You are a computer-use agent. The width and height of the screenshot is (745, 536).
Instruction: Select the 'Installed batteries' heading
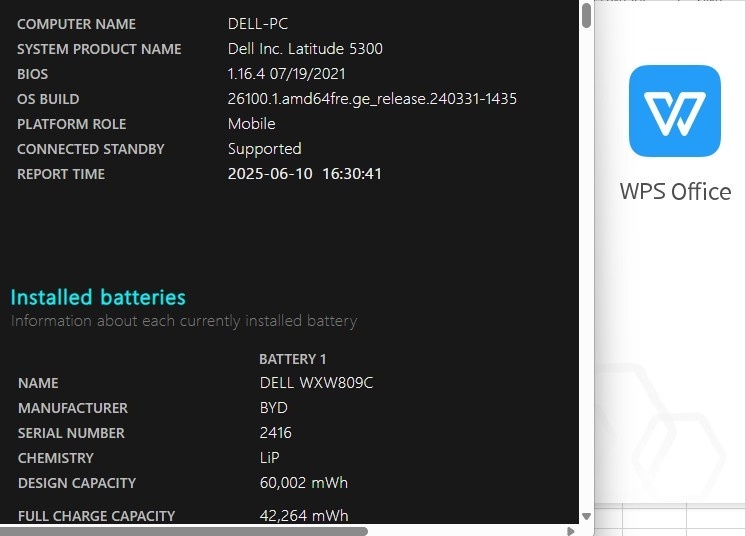point(98,297)
